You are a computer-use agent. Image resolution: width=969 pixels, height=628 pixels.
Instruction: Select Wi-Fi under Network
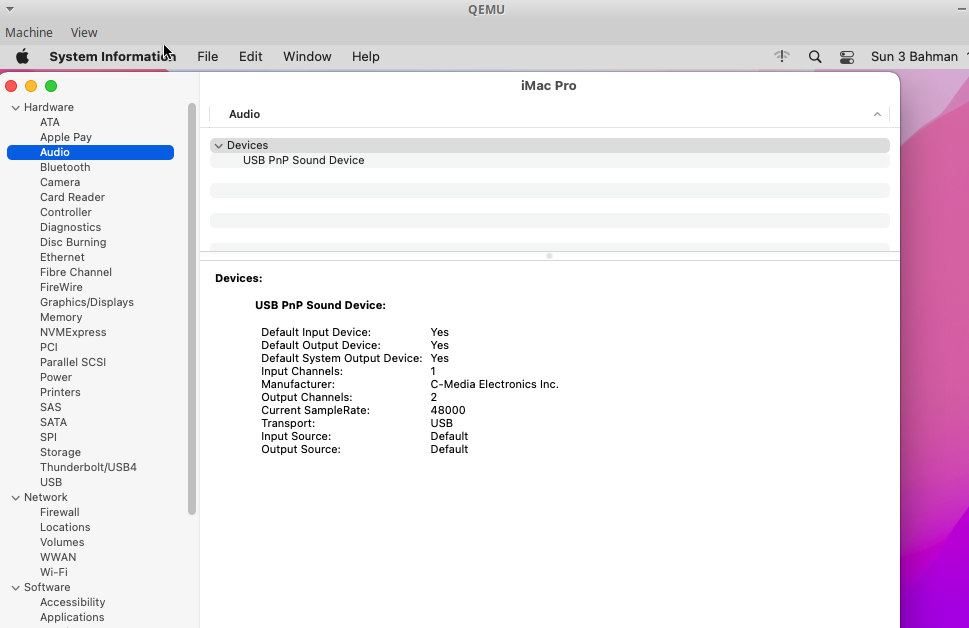point(54,573)
